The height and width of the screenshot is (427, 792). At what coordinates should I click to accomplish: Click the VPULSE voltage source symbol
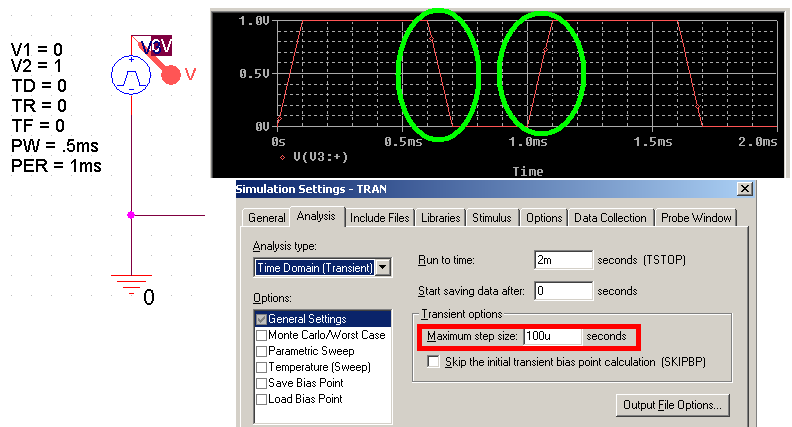[x=130, y=75]
